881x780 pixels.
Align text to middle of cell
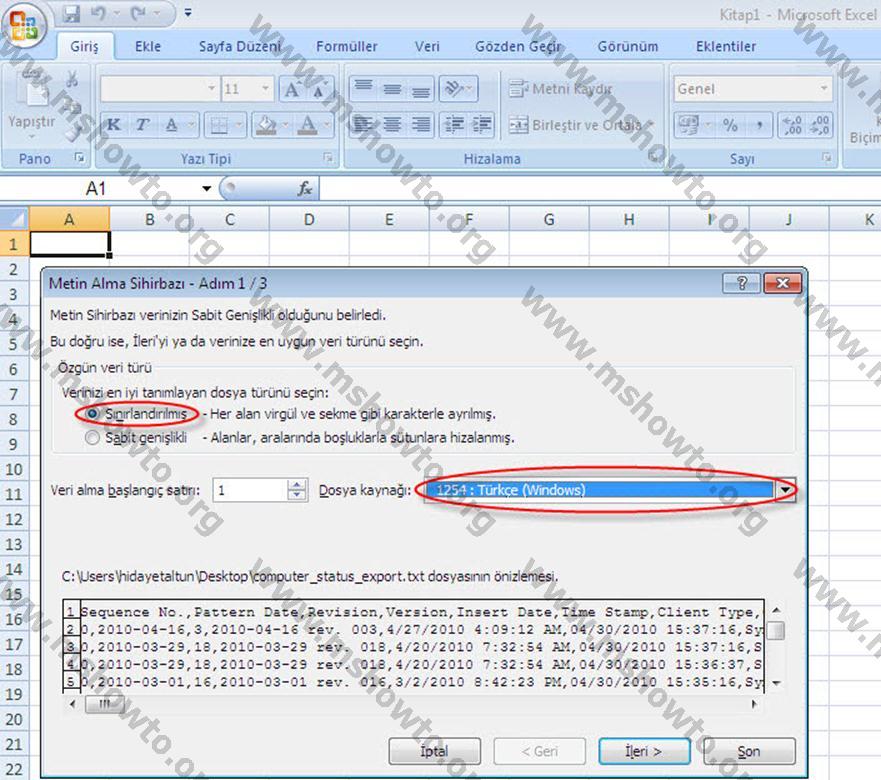click(x=392, y=88)
